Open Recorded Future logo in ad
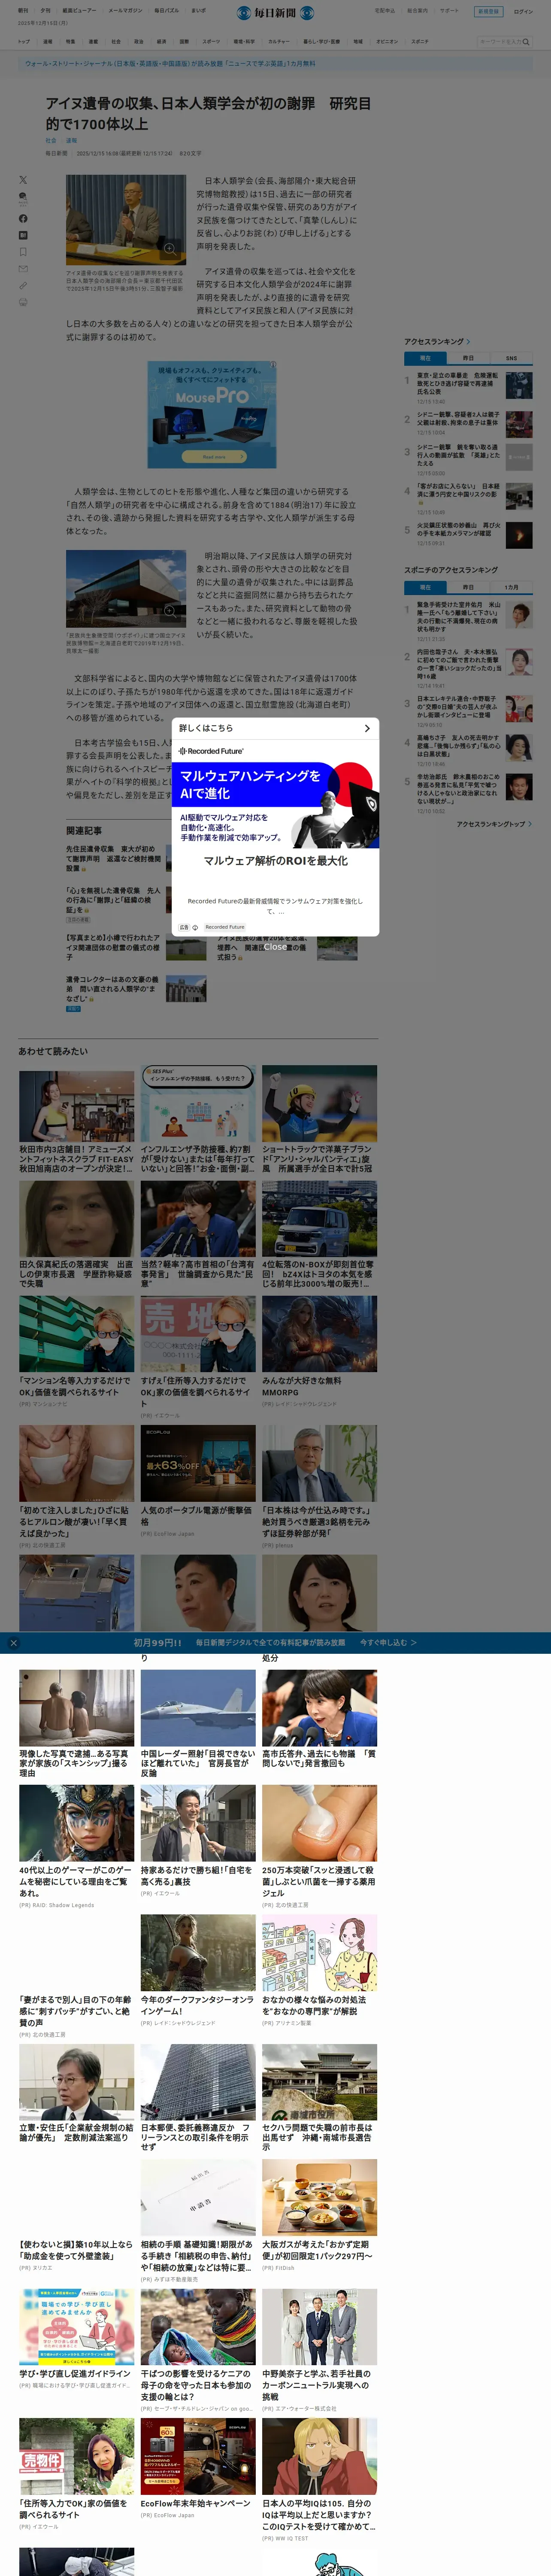Image resolution: width=551 pixels, height=2576 pixels. pos(211,751)
